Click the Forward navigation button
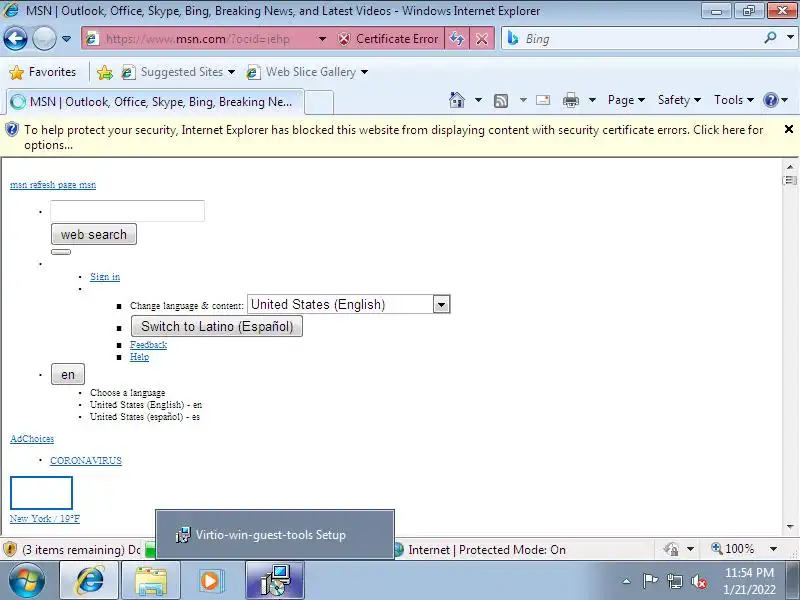Screen dimensions: 800x600 click(44, 39)
